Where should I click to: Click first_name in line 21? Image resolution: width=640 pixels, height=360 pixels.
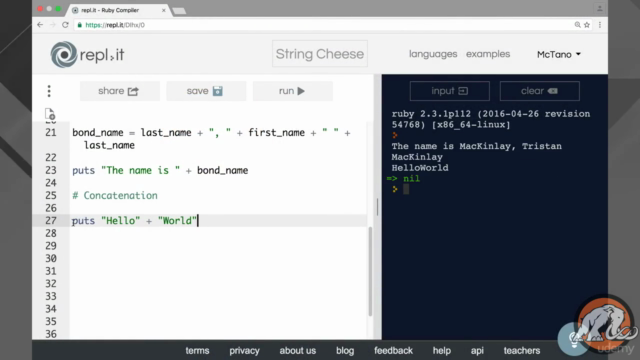276,133
